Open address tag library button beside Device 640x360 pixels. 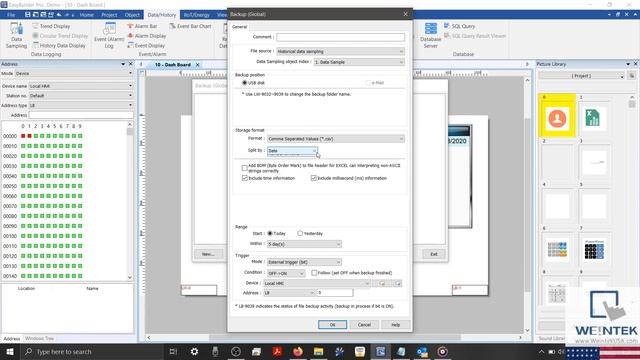(382, 283)
